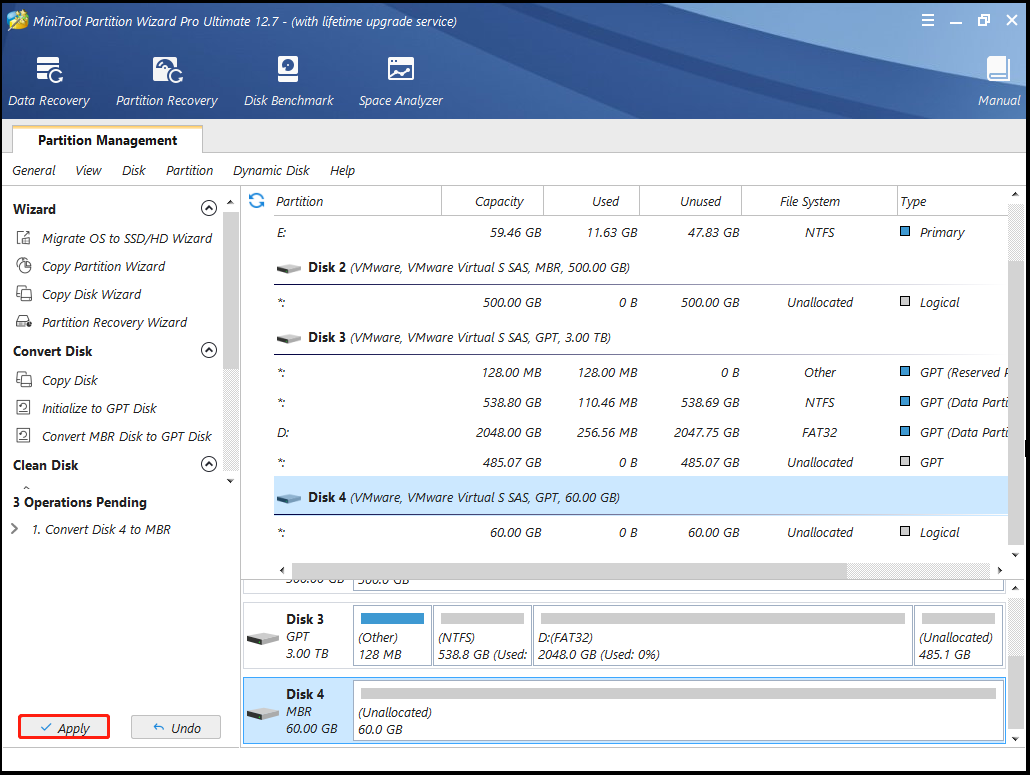Sort by the Type column header
The image size is (1030, 775).
(952, 201)
